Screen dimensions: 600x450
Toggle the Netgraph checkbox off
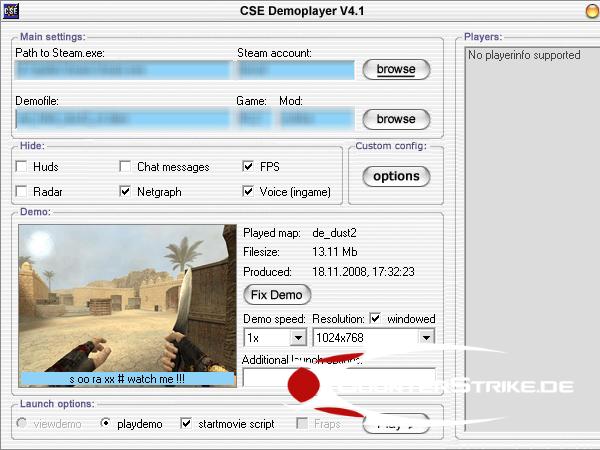(x=126, y=191)
